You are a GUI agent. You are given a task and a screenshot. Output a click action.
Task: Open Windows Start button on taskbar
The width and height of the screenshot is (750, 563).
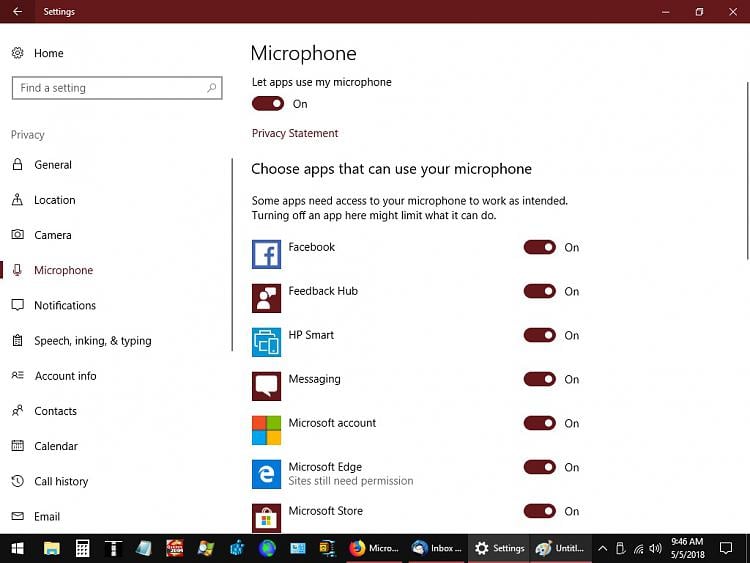[x=18, y=548]
